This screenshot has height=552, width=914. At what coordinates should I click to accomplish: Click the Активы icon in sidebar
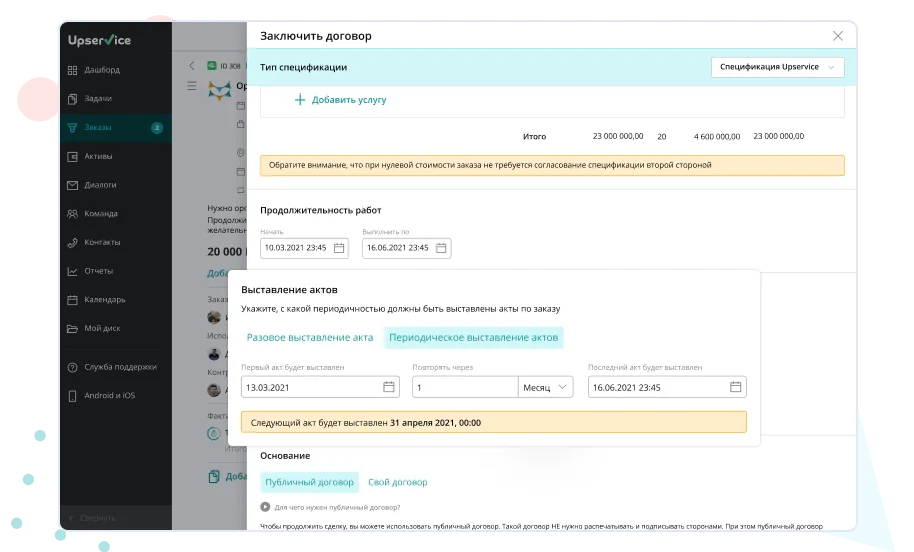click(72, 156)
